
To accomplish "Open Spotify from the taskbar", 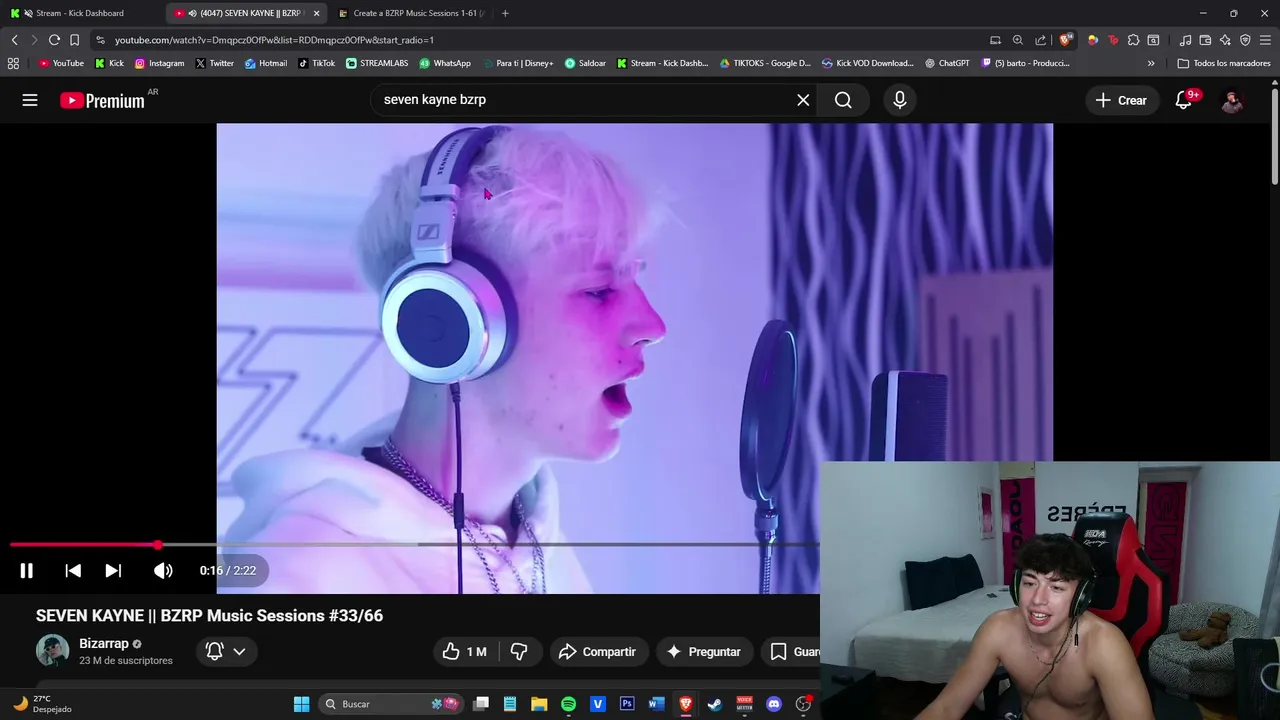I will tap(568, 704).
